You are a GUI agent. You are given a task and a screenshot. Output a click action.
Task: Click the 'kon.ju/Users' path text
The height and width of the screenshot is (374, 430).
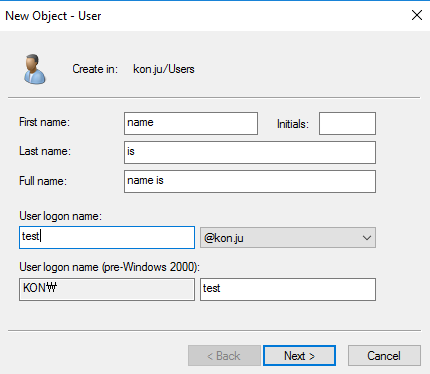pyautogui.click(x=164, y=69)
